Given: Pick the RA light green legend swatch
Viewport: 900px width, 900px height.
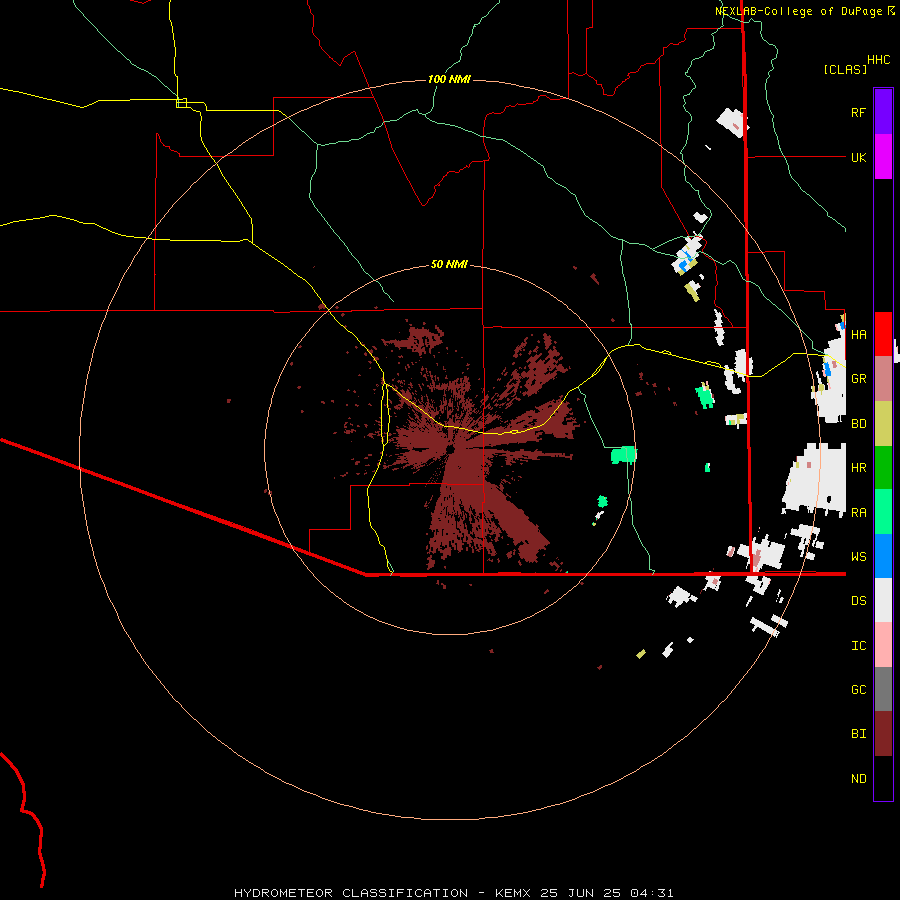Looking at the screenshot, I should click(883, 512).
